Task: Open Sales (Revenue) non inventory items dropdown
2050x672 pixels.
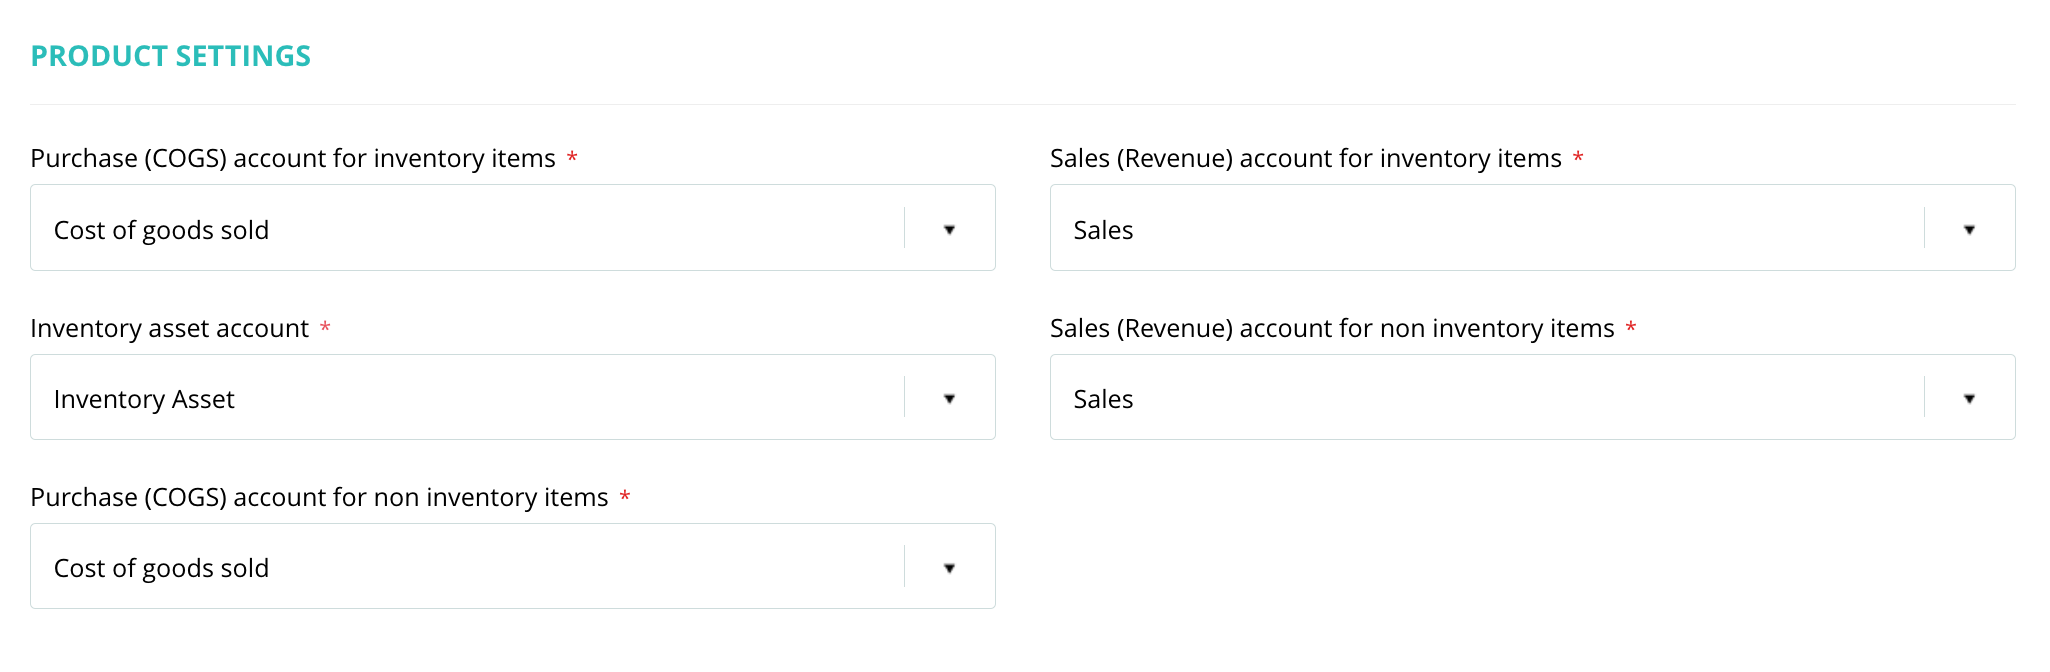Action: pyautogui.click(x=1532, y=397)
